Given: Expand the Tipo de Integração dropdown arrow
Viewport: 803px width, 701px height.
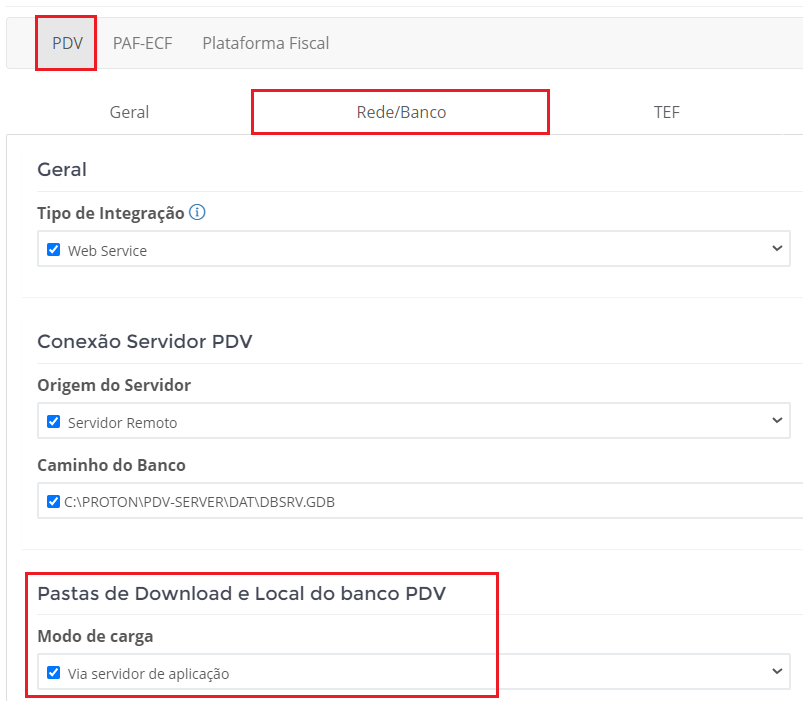Looking at the screenshot, I should (777, 248).
